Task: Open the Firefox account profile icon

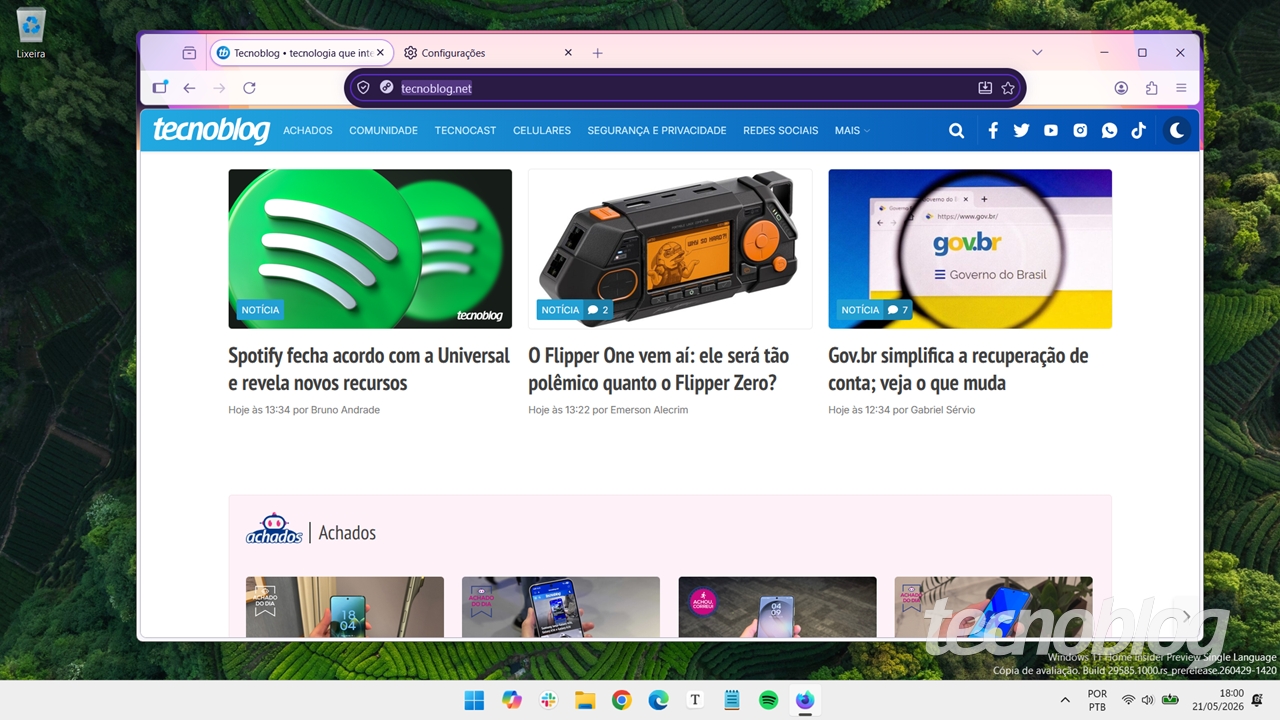Action: point(1121,88)
